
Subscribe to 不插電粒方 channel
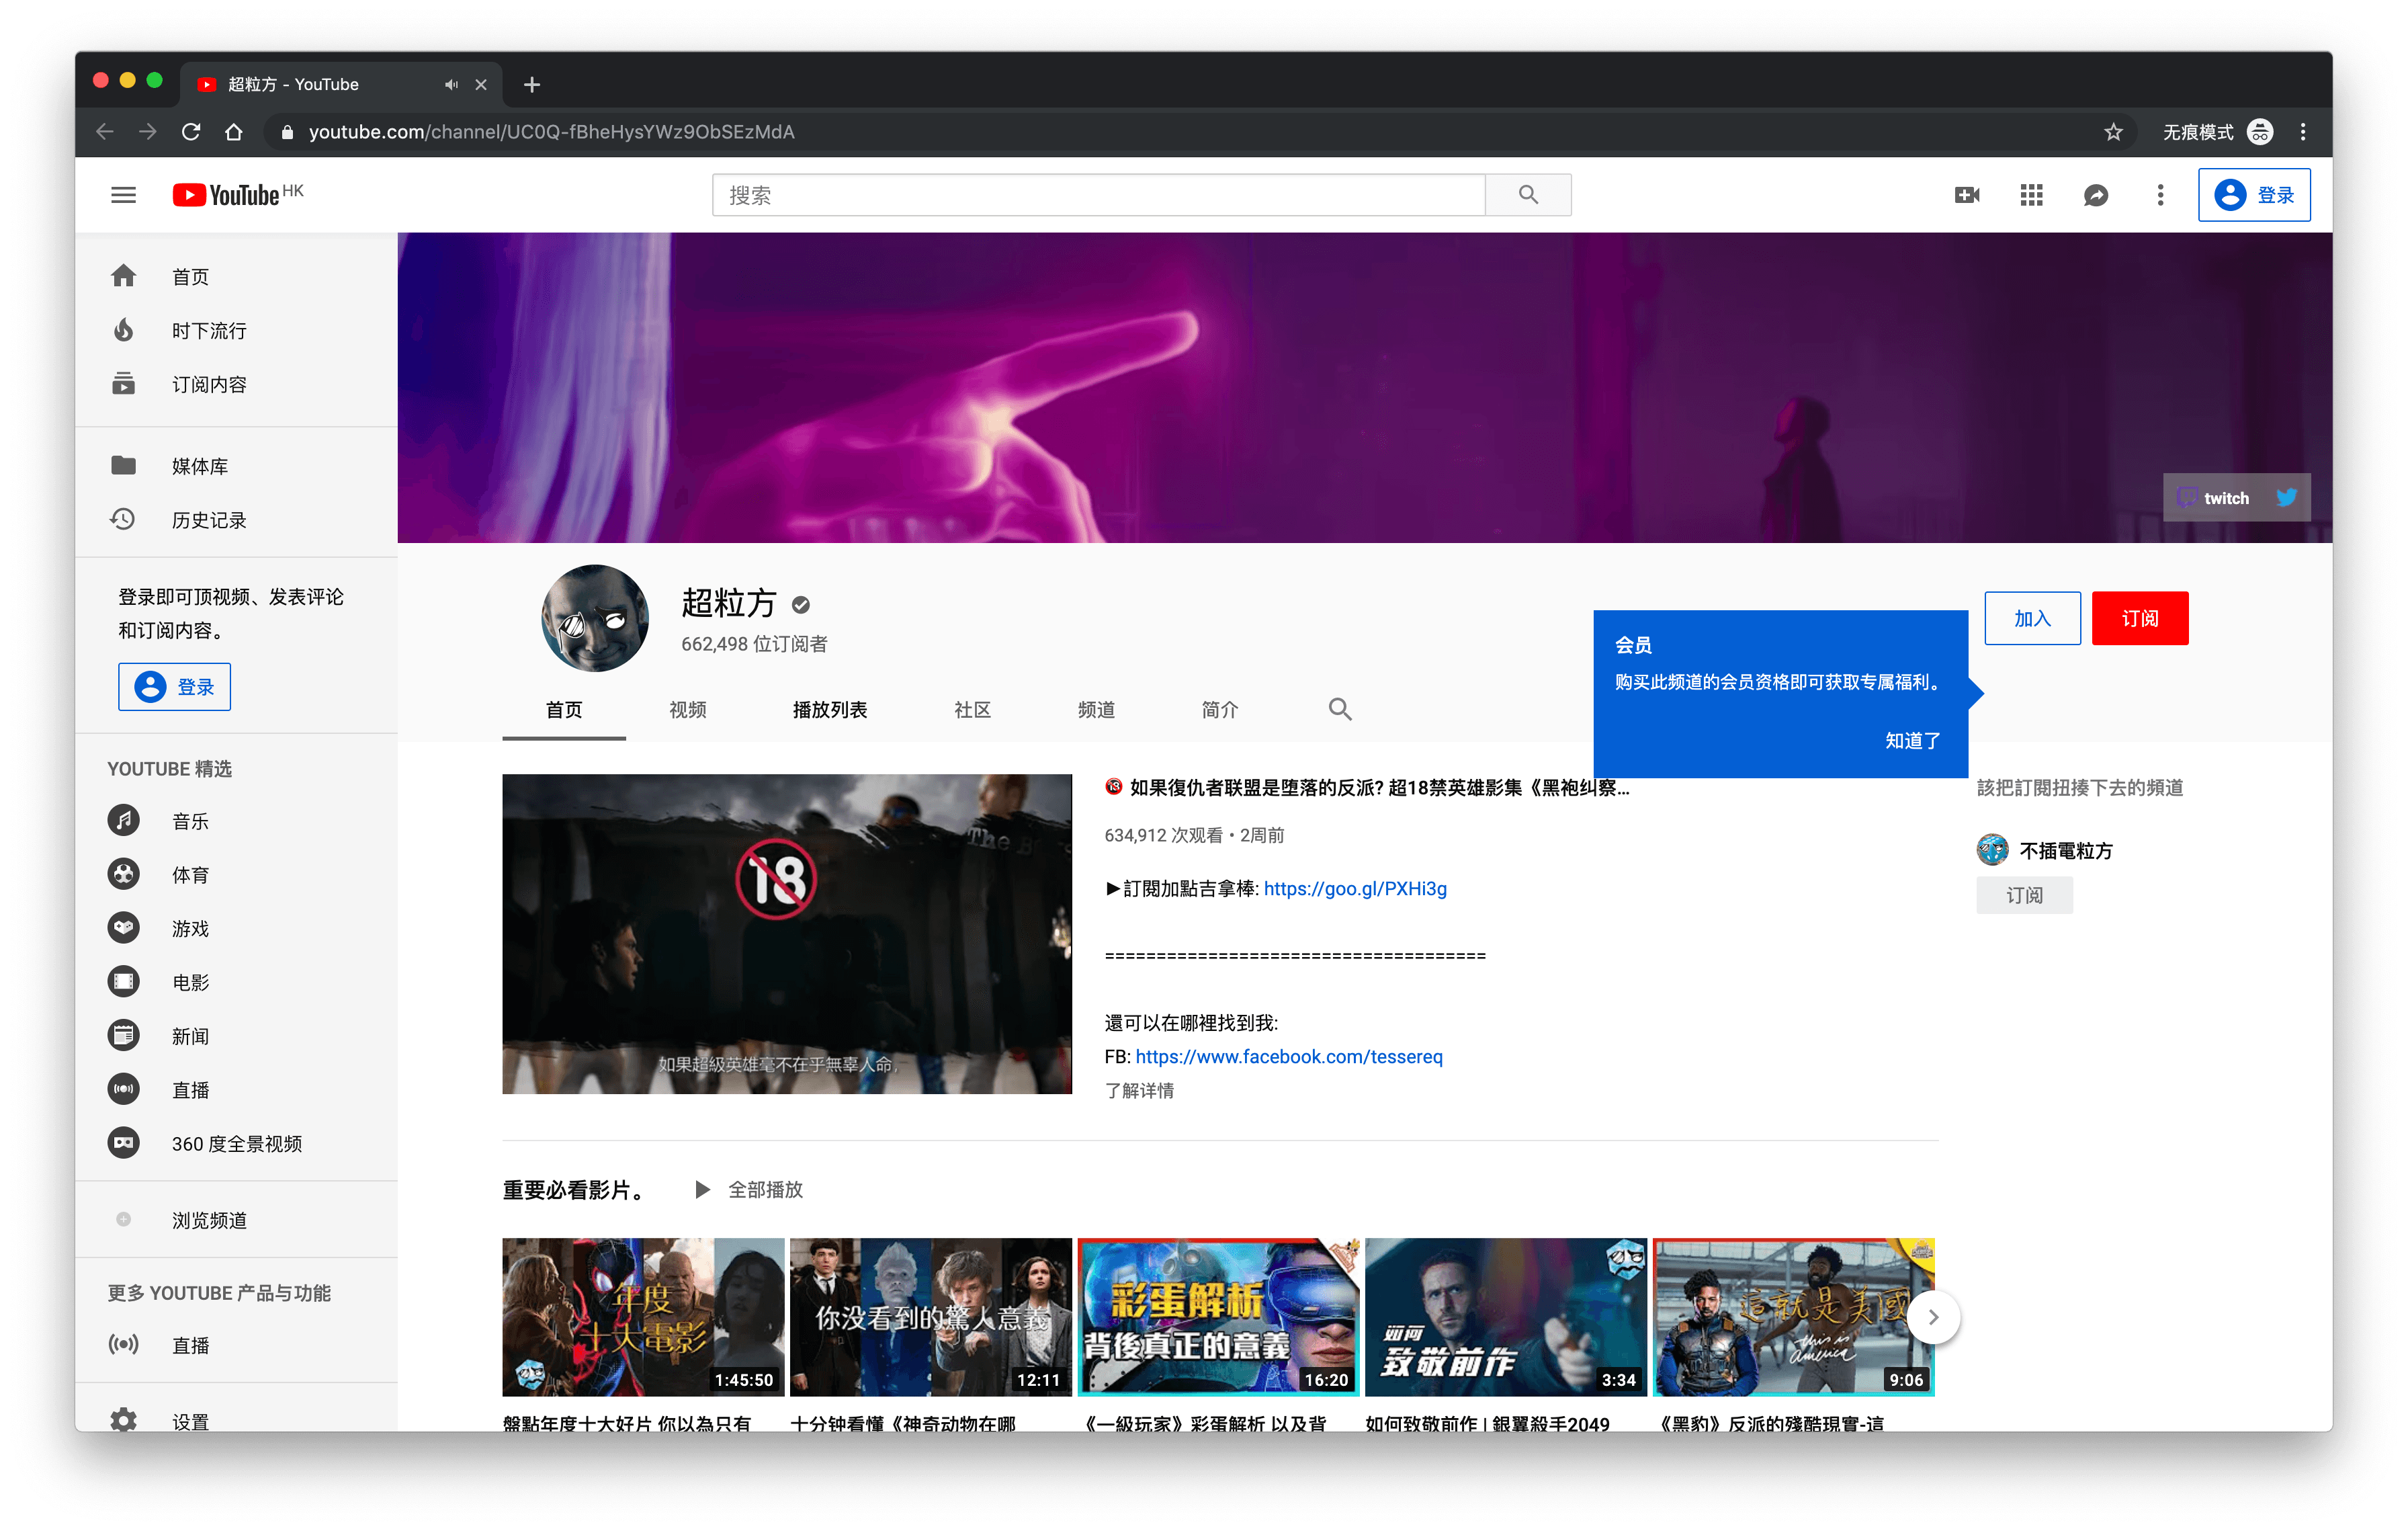[x=2024, y=895]
